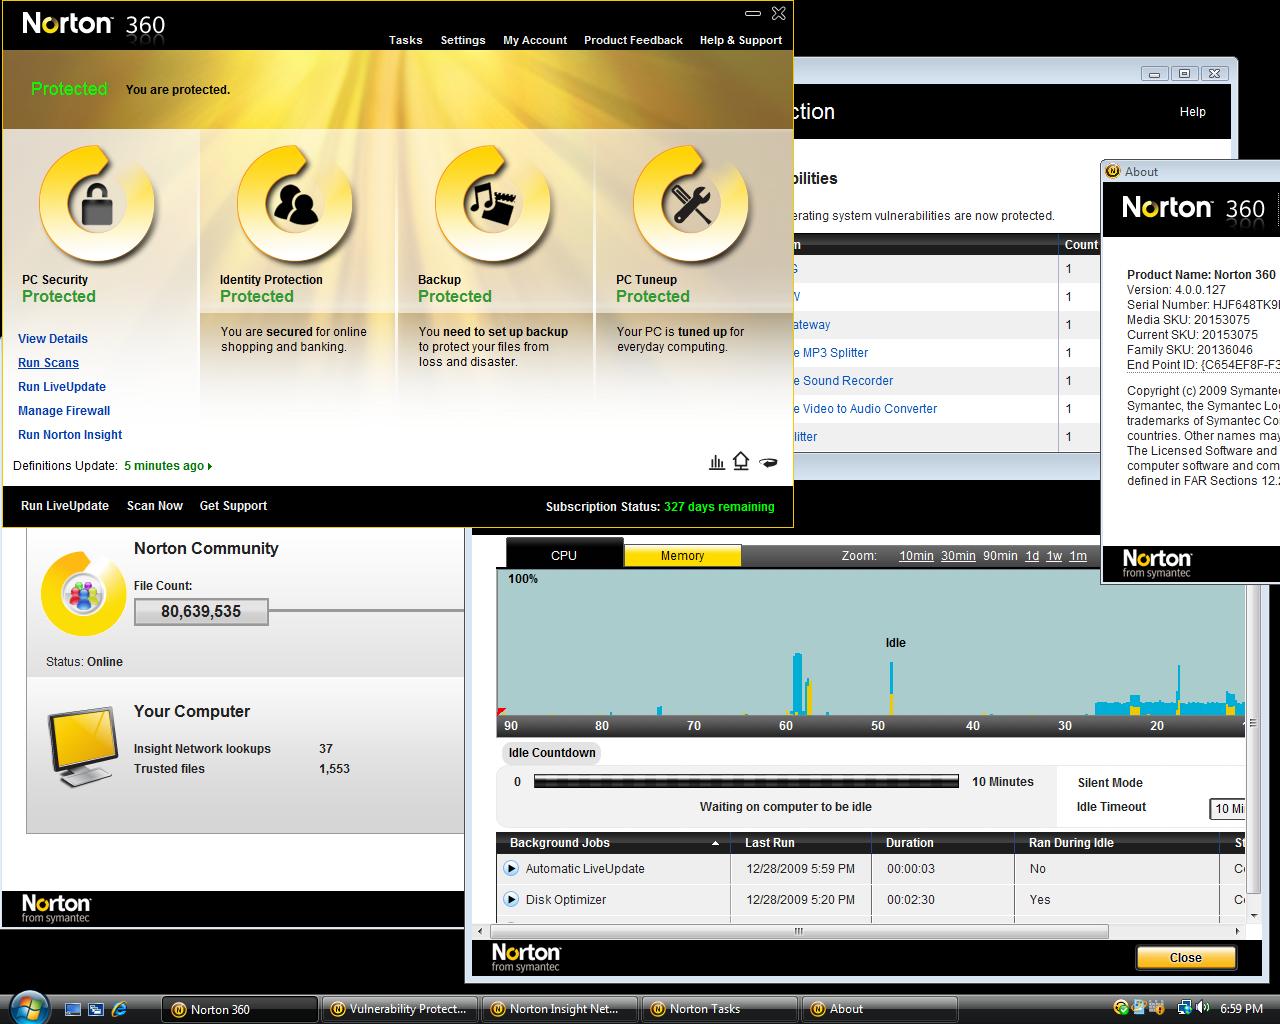Click the Run Norton Insight link
The width and height of the screenshot is (1280, 1024).
click(70, 435)
